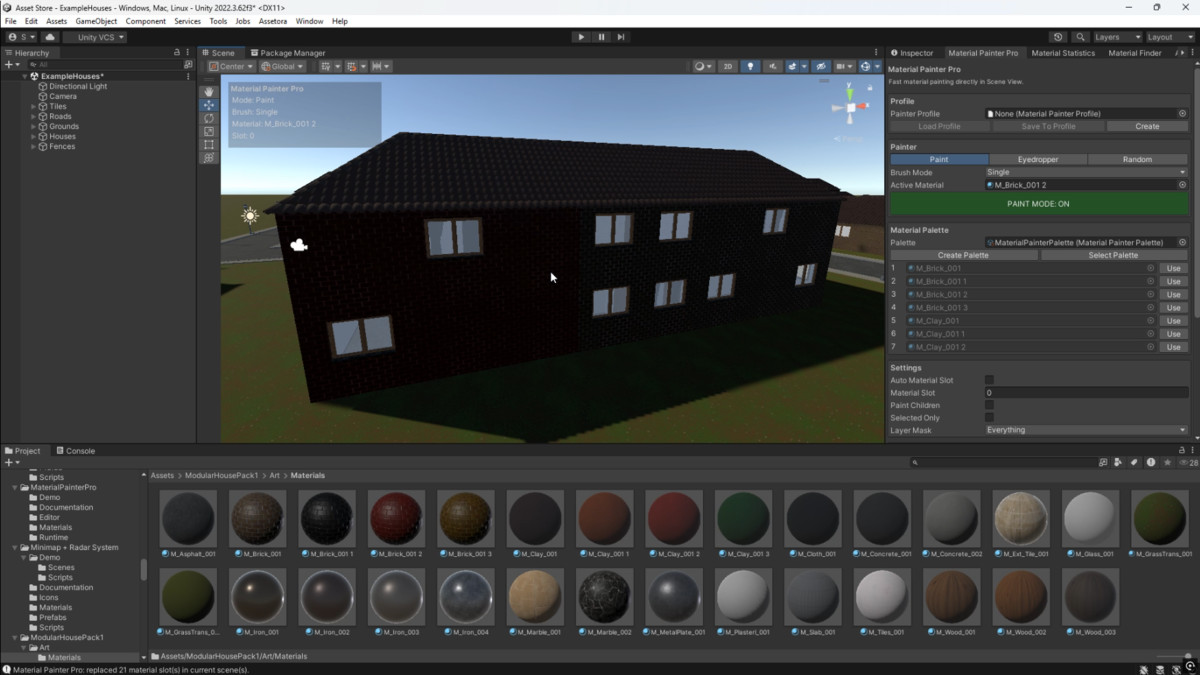Image resolution: width=1200 pixels, height=675 pixels.
Task: Open the GameObject menu
Action: (96, 21)
